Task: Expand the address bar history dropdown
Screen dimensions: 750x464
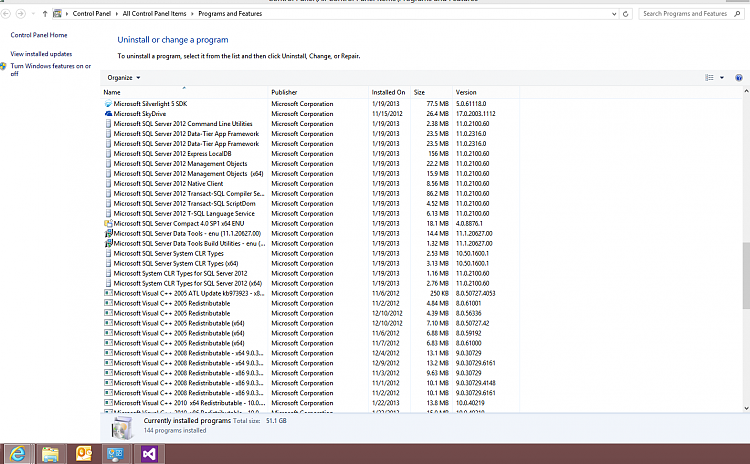Action: [x=614, y=14]
